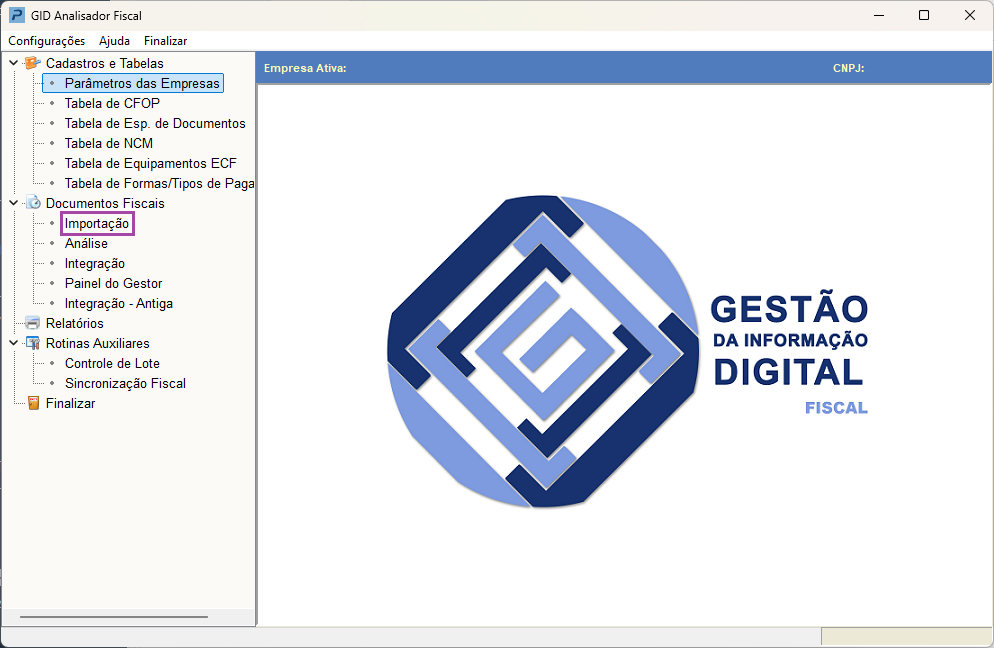Click the tree panel horizontal scrollbar
994x648 pixels.
point(113,617)
